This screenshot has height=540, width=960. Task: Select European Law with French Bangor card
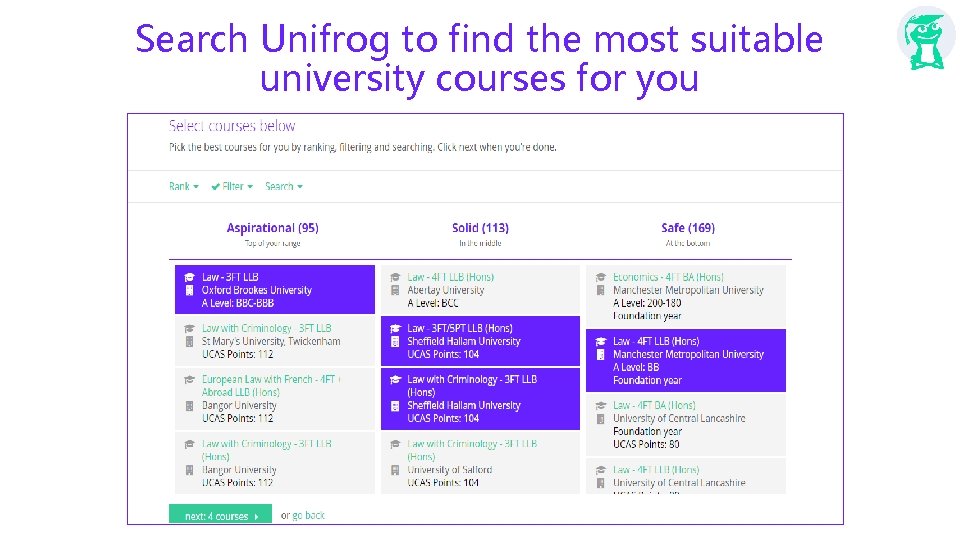tap(275, 399)
